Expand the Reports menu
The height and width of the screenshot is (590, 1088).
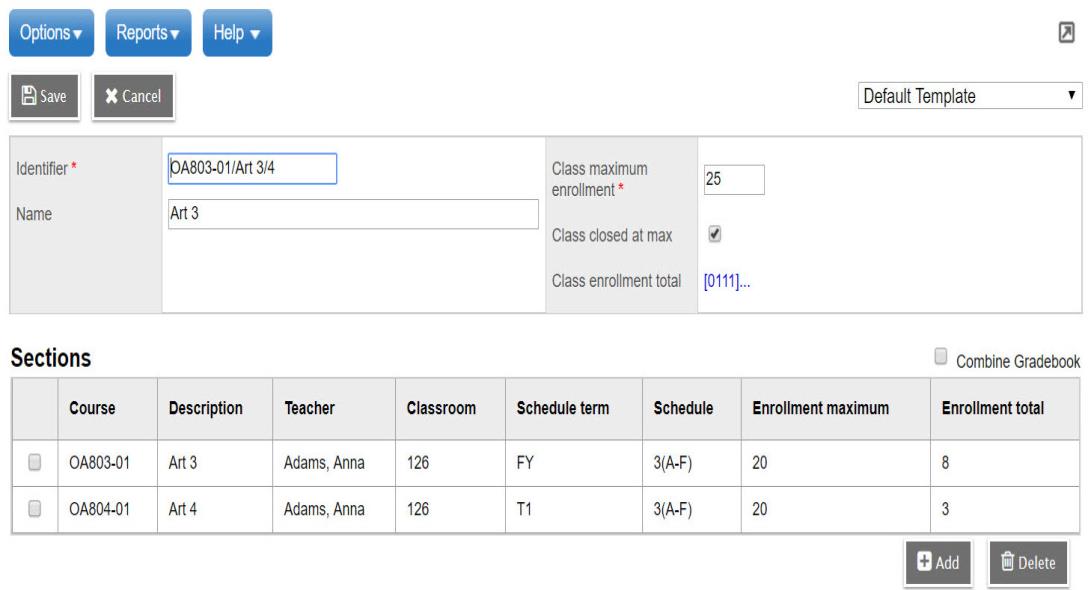(x=147, y=33)
